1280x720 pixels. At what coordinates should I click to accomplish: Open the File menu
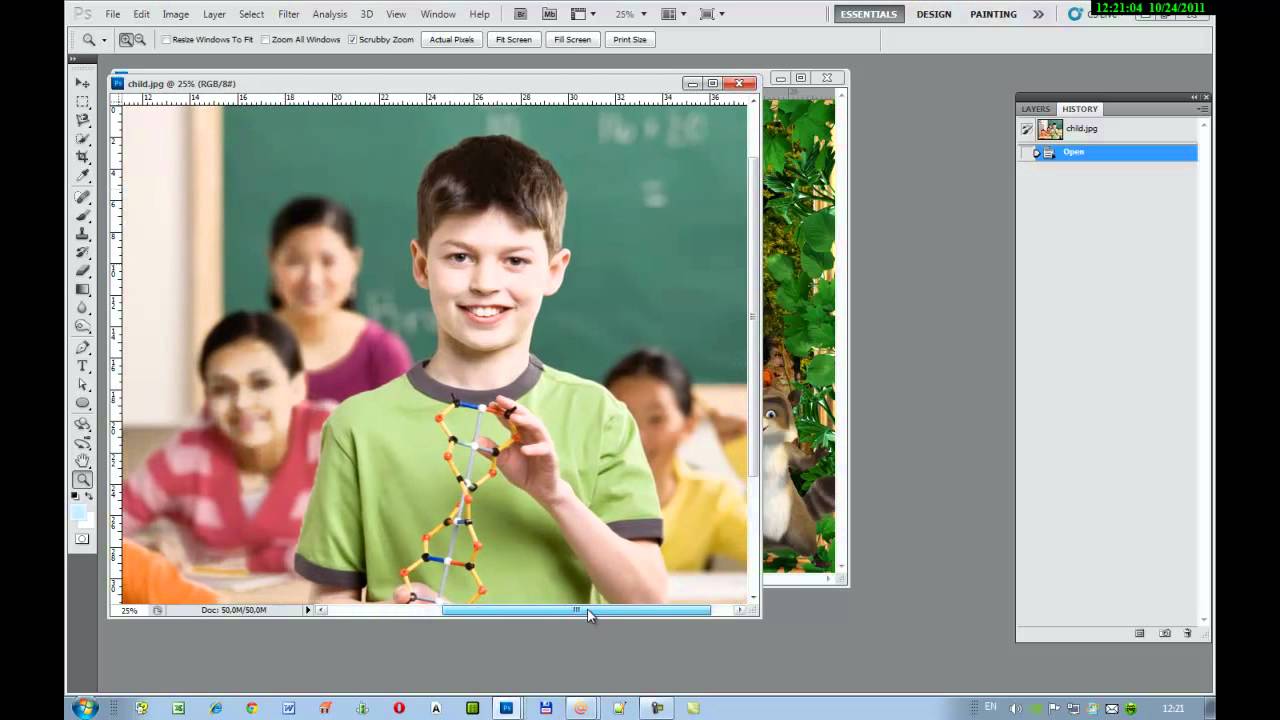coord(113,14)
